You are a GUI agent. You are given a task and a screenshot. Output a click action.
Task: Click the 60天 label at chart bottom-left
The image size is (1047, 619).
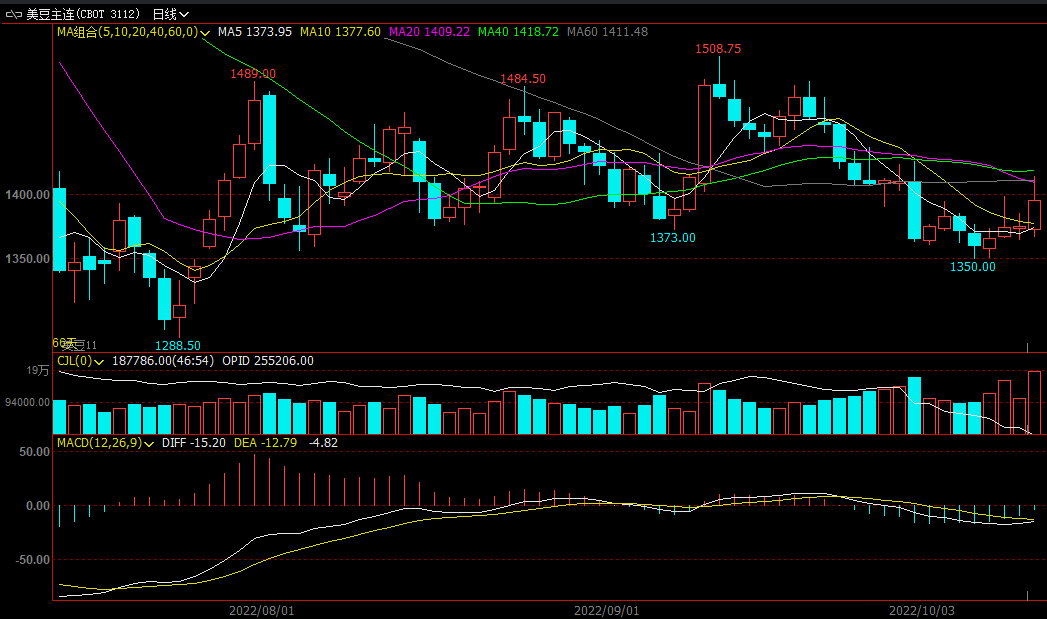tap(64, 343)
